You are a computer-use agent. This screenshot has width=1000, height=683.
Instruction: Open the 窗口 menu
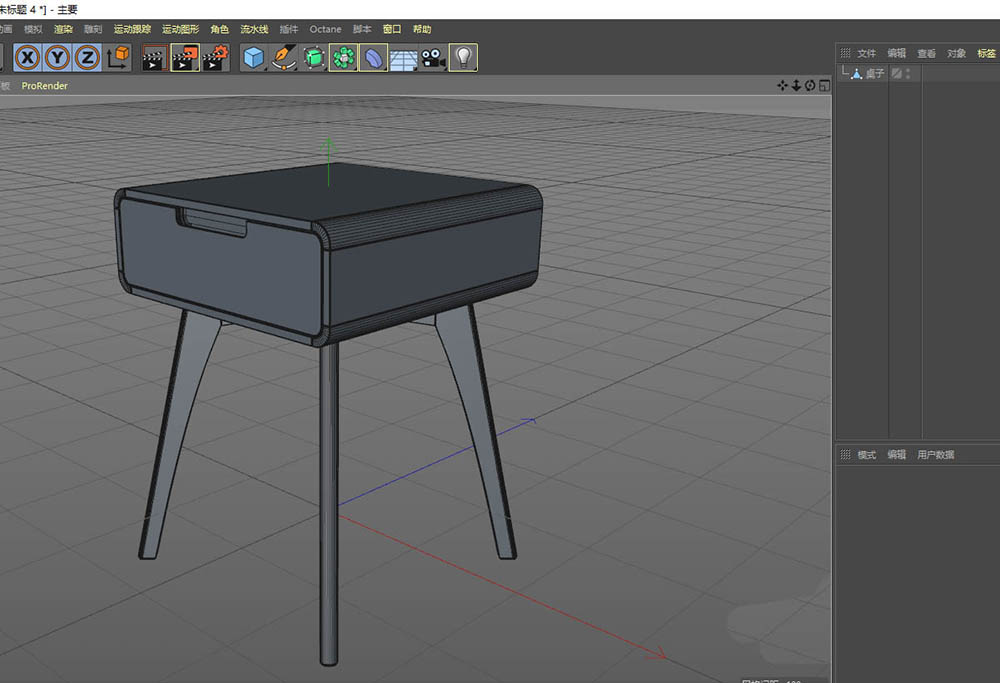click(x=392, y=29)
